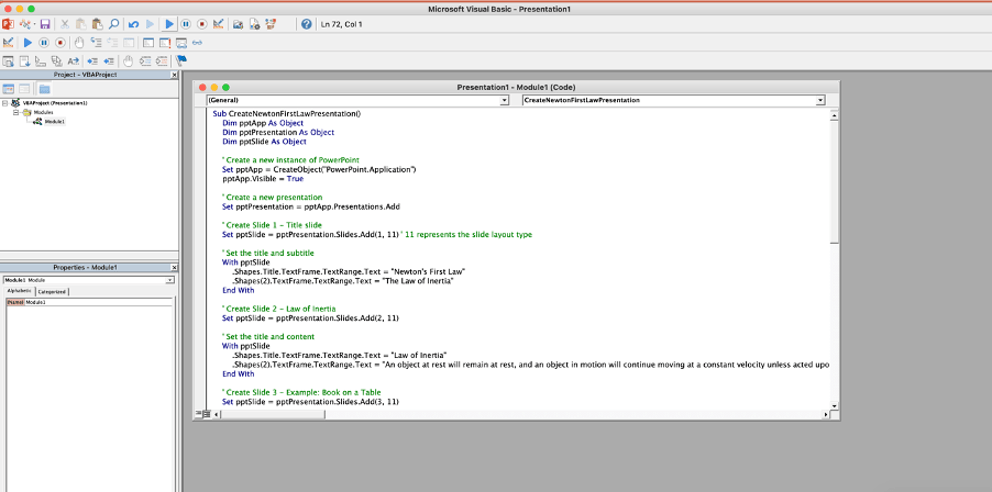
Task: Select Module1 in the project tree
Action: (54, 121)
